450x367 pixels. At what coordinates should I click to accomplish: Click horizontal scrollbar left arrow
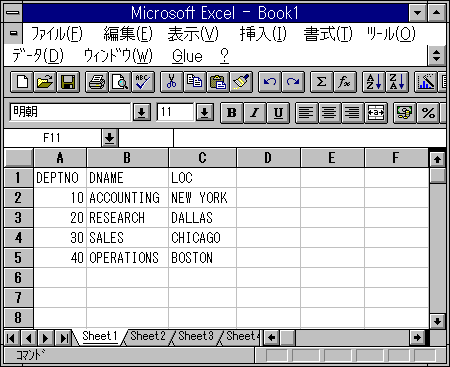(272, 338)
